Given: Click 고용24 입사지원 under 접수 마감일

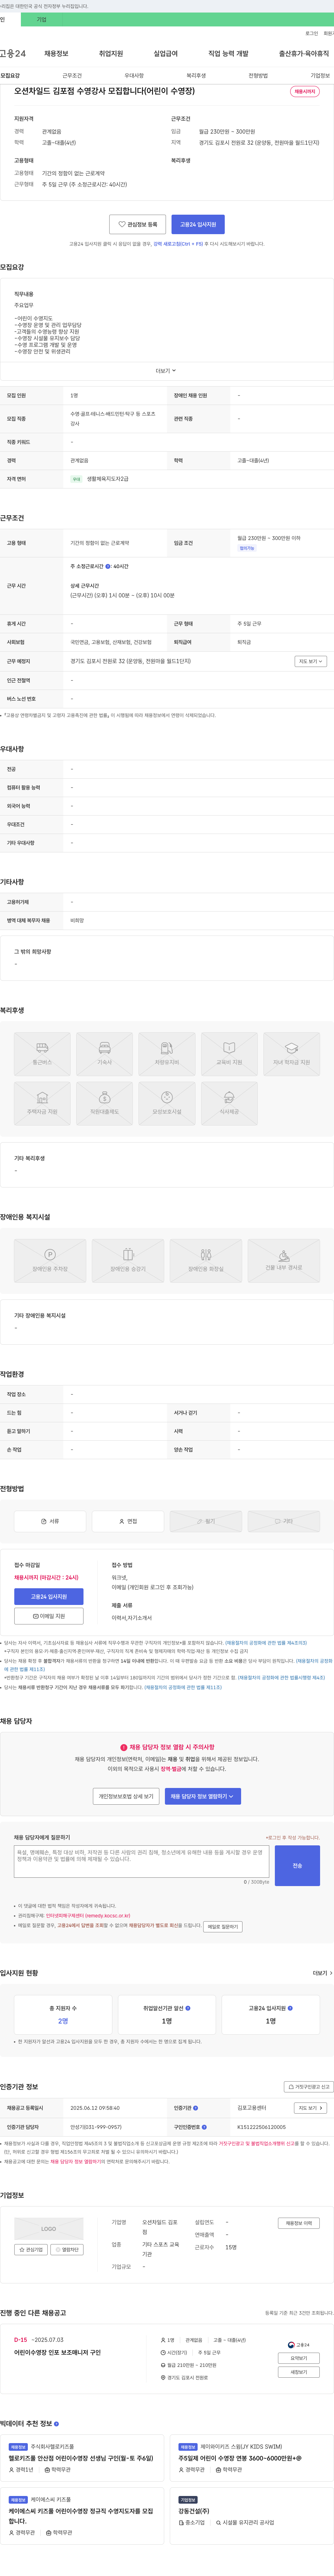Looking at the screenshot, I should [49, 1597].
